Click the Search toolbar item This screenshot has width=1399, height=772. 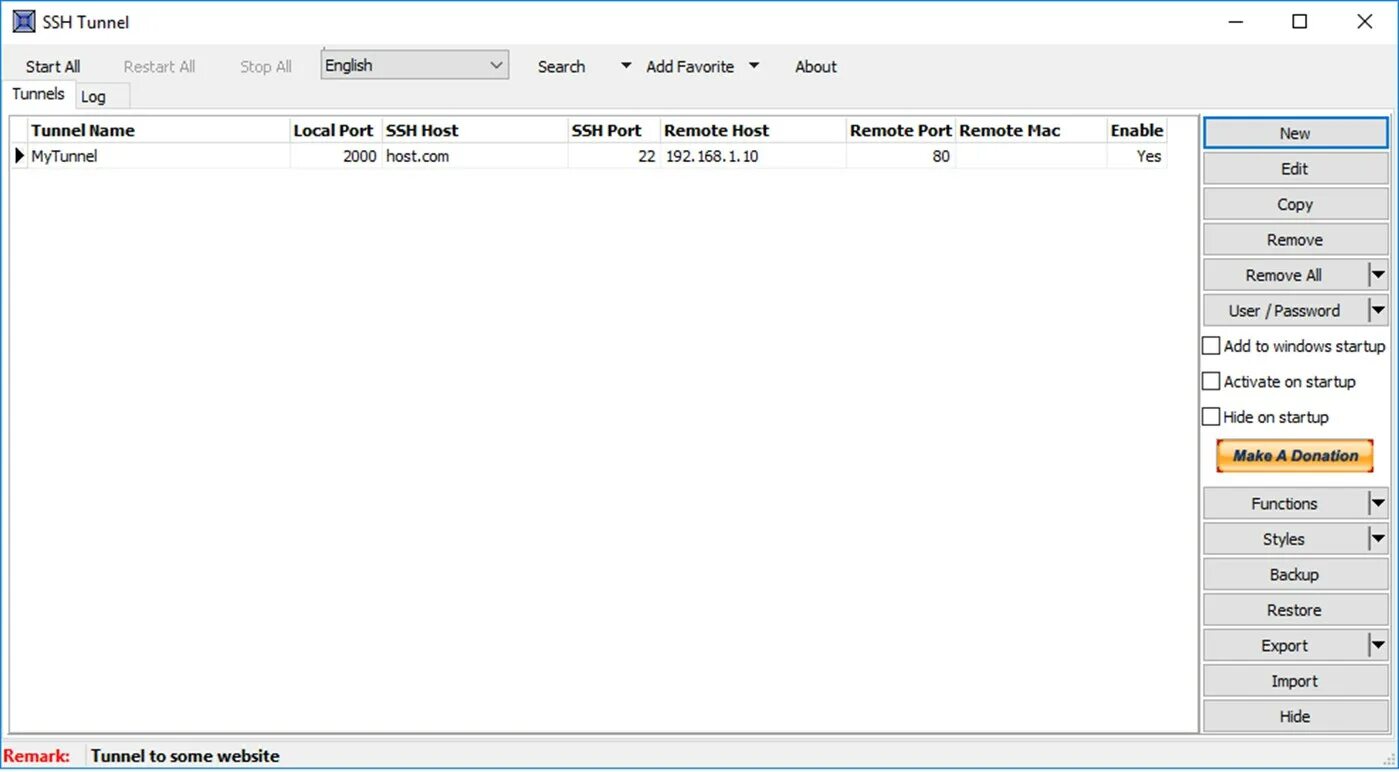coord(561,67)
